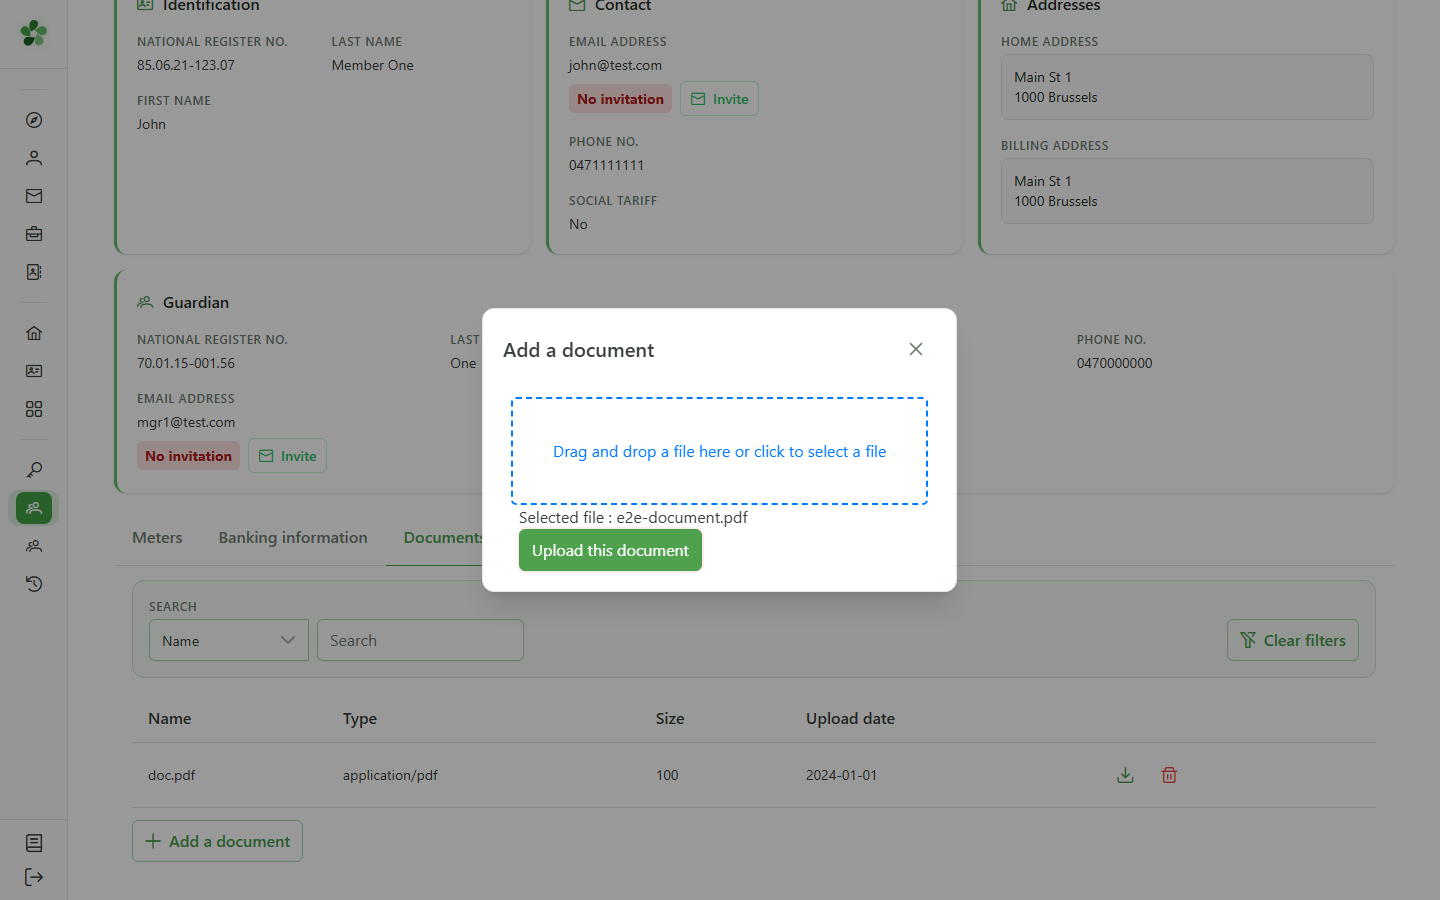This screenshot has width=1440, height=900.
Task: Click guardian phone 0470000000
Action: click(1114, 363)
